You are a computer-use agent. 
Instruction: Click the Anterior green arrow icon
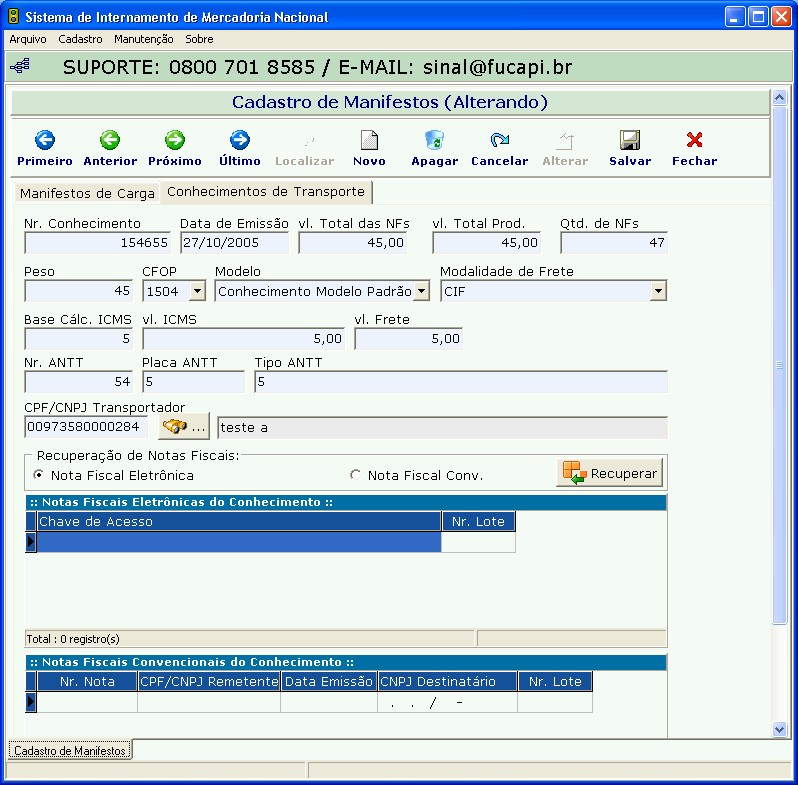pos(110,141)
